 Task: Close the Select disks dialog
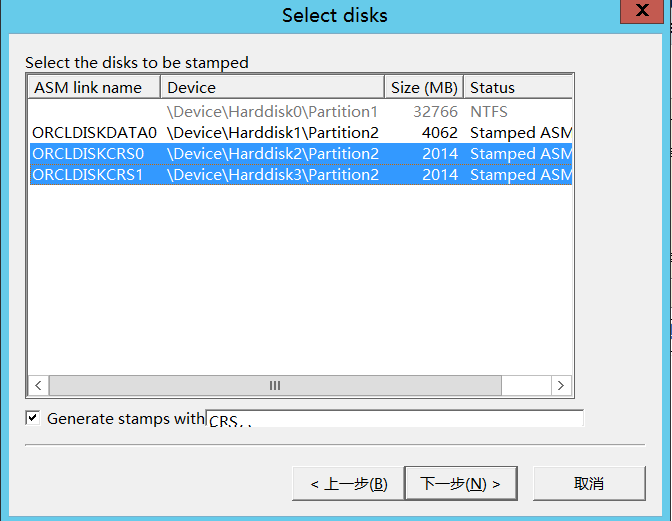[642, 11]
